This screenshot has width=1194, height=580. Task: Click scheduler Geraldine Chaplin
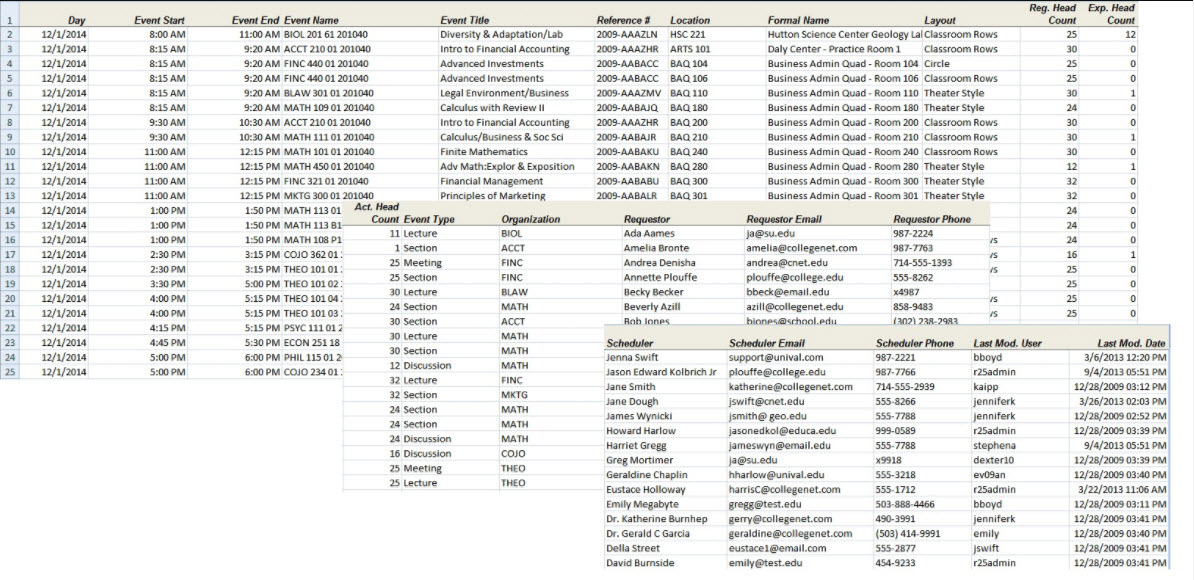pos(645,474)
